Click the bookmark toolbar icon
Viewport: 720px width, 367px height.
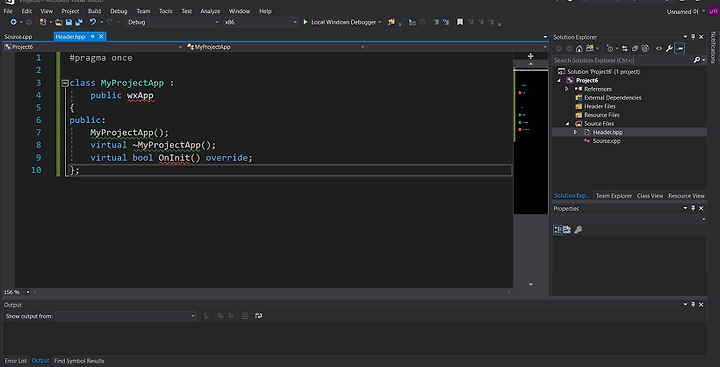[x=460, y=22]
